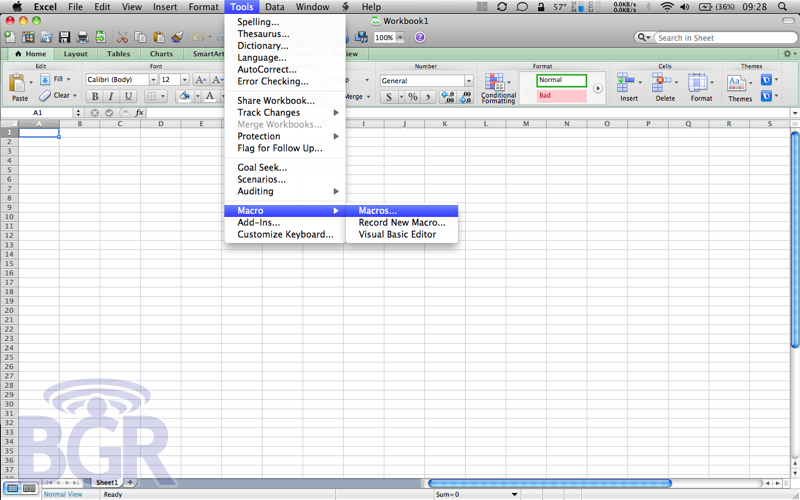
Task: Select the Sheet1 tab
Action: click(x=107, y=482)
